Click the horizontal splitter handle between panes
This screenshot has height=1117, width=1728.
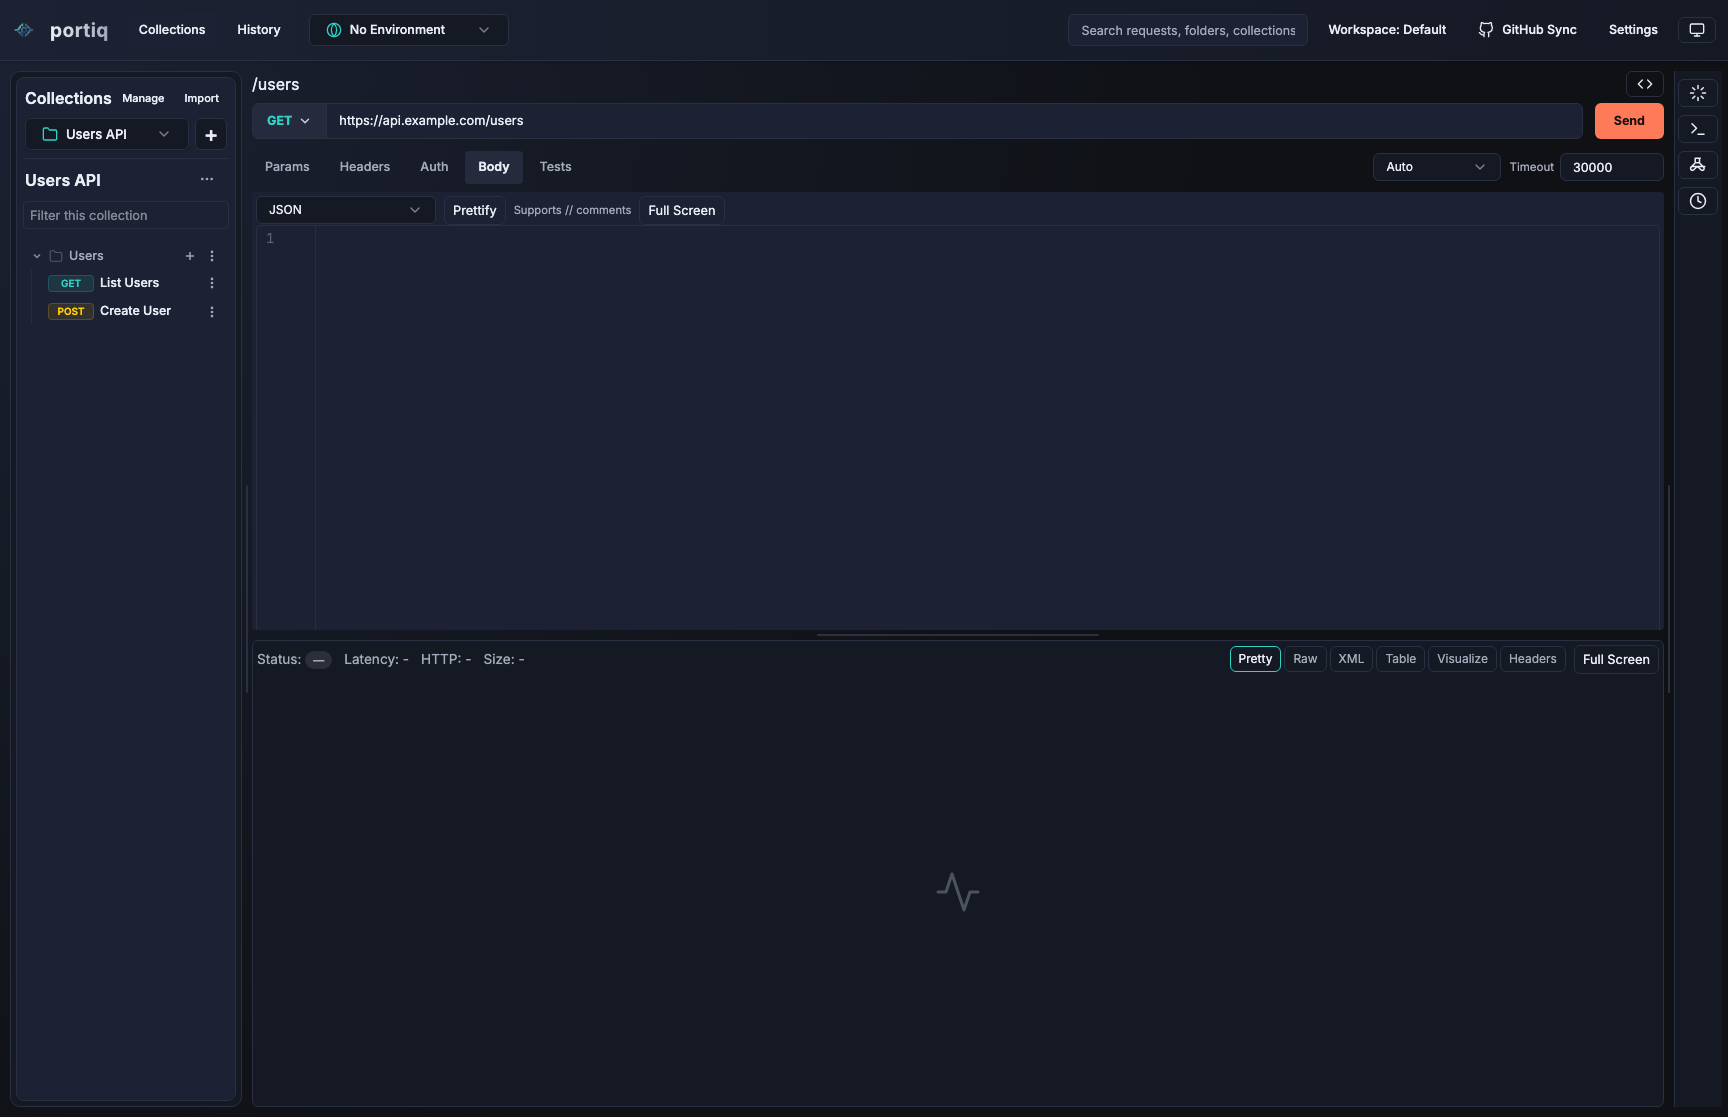coord(957,635)
